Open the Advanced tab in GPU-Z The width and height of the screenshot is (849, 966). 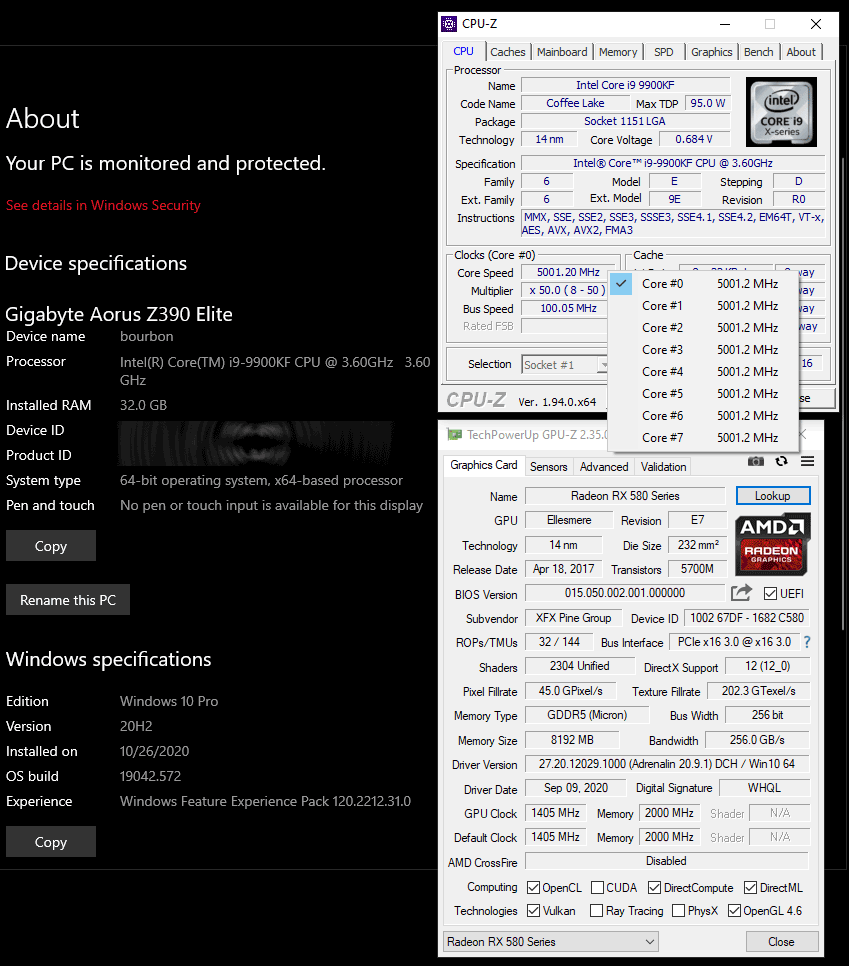604,466
